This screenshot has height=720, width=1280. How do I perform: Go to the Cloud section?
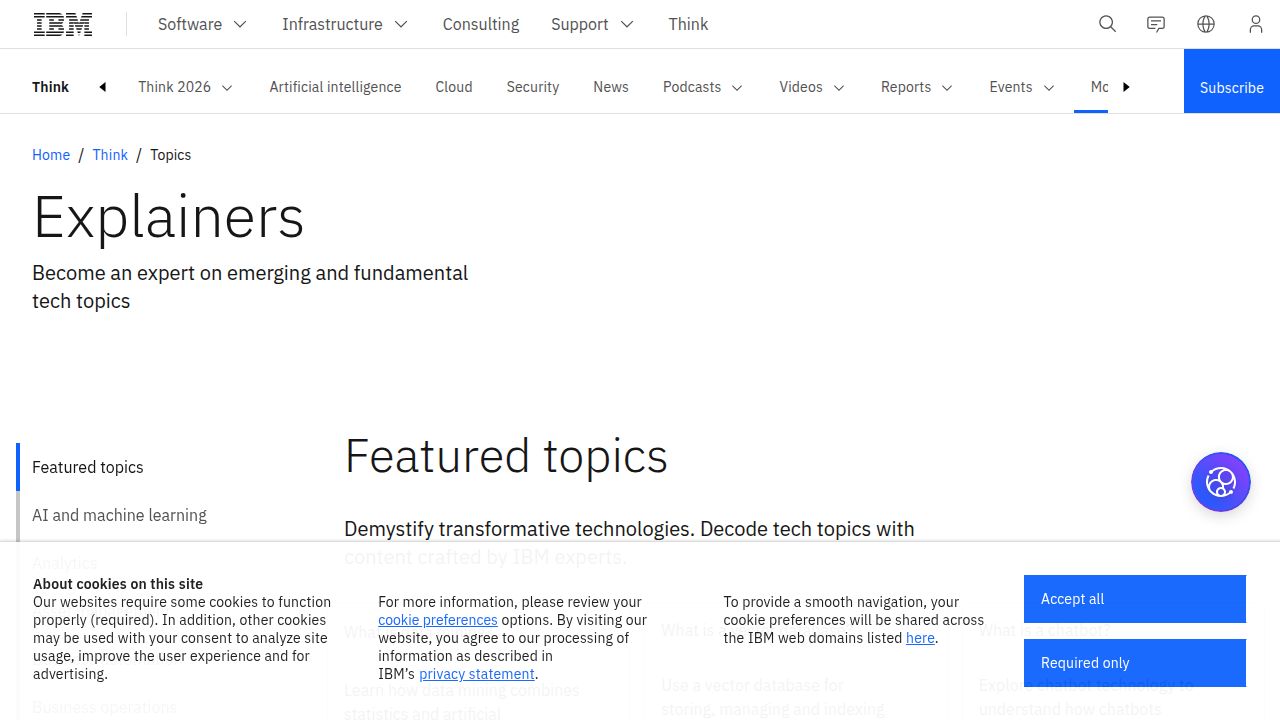(x=454, y=87)
